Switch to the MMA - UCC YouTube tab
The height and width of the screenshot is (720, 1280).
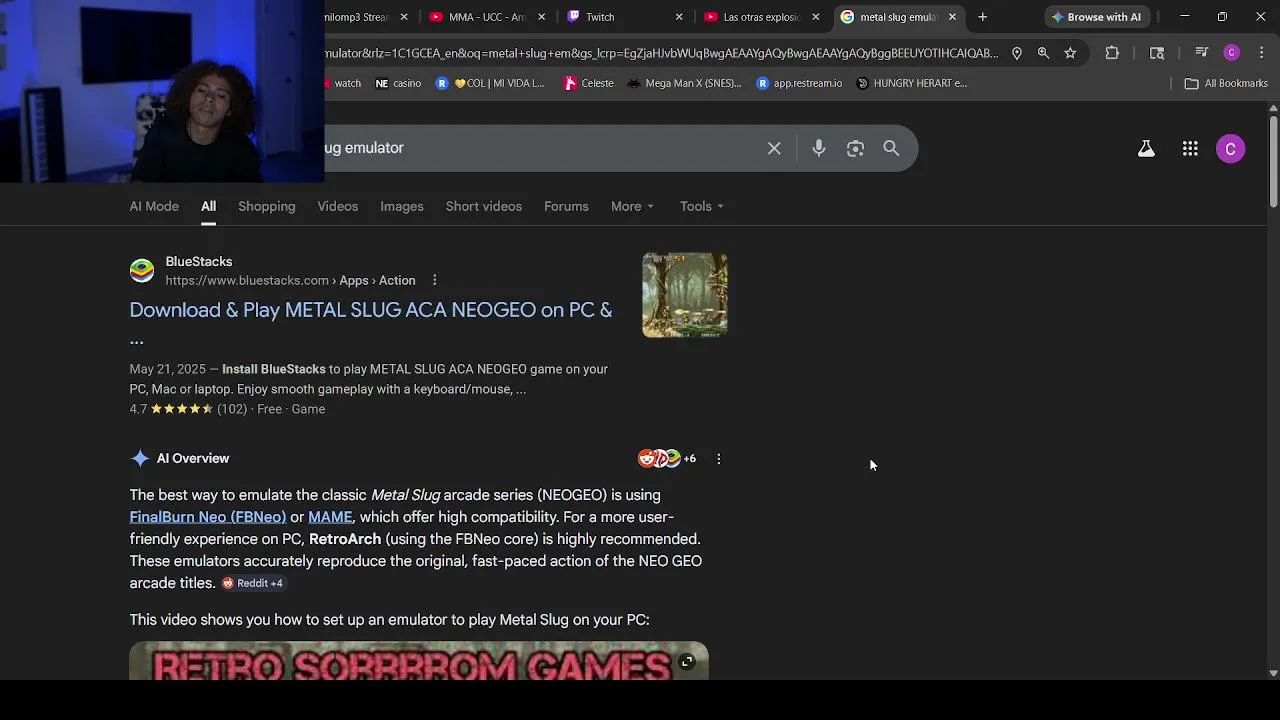[x=486, y=17]
